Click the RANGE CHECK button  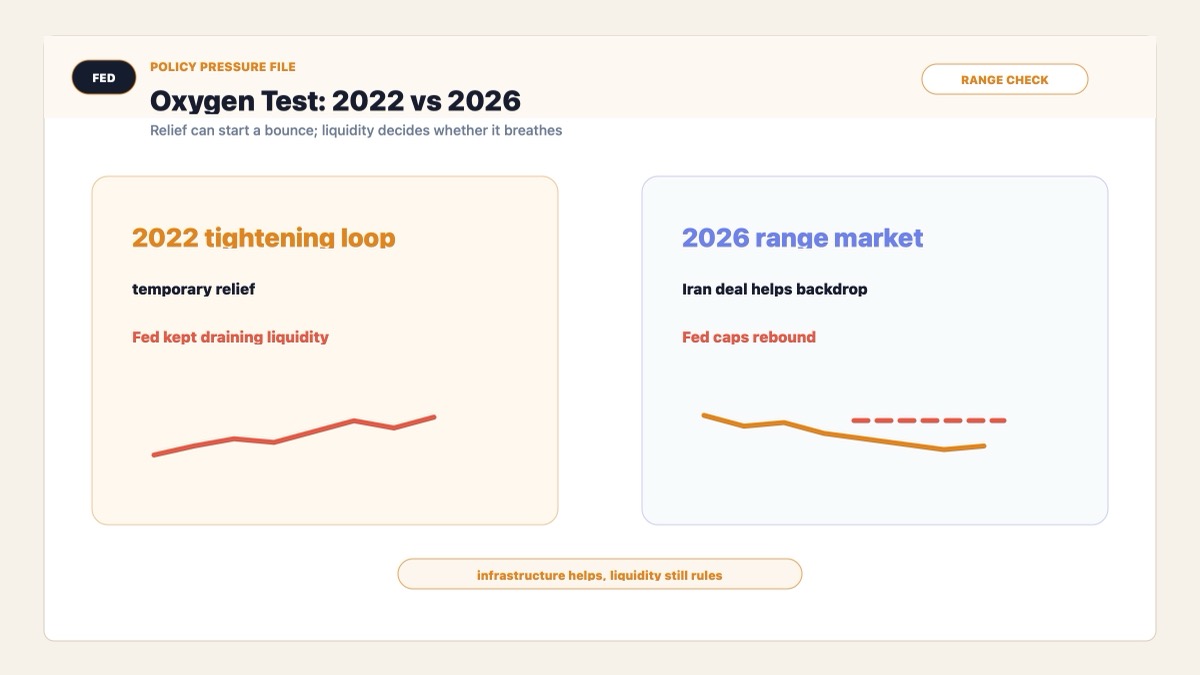click(x=1004, y=80)
